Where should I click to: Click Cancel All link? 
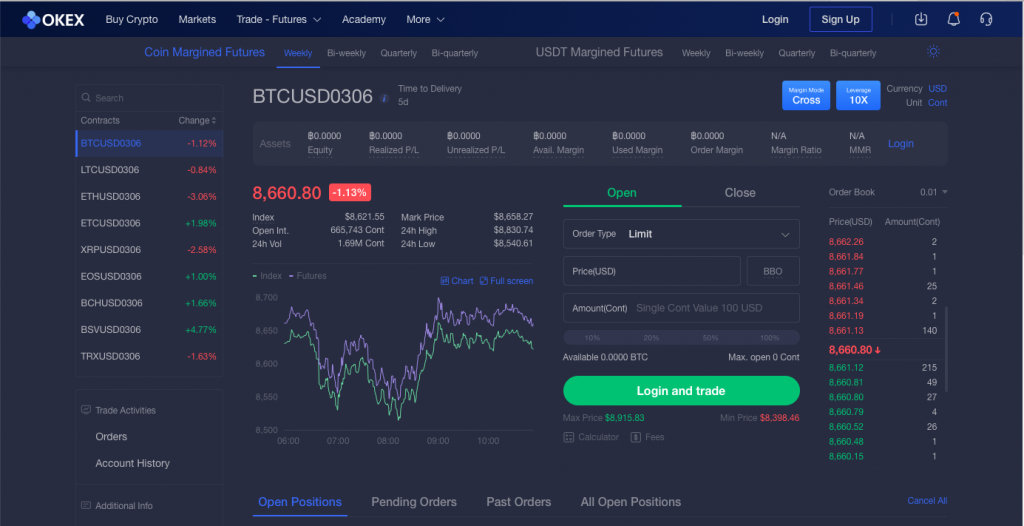[x=927, y=501]
